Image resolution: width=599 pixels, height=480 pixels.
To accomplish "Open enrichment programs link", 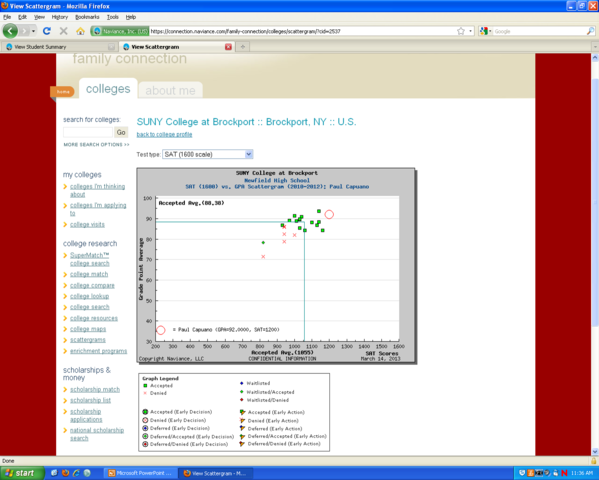I will 98,351.
